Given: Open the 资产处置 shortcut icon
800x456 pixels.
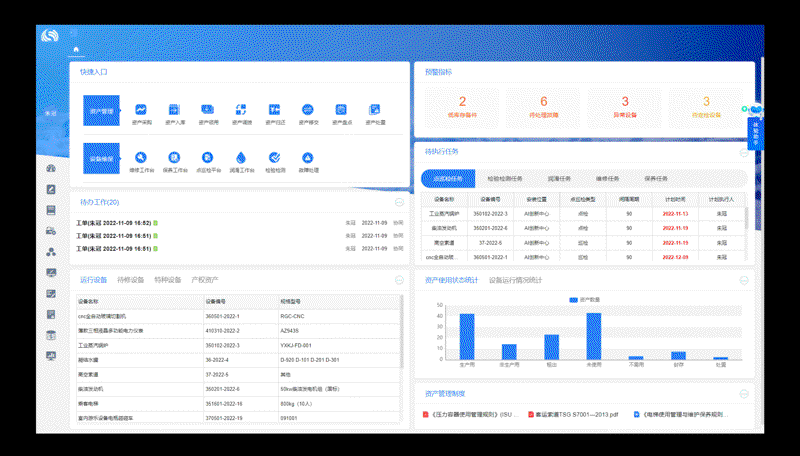Looking at the screenshot, I should [x=374, y=110].
